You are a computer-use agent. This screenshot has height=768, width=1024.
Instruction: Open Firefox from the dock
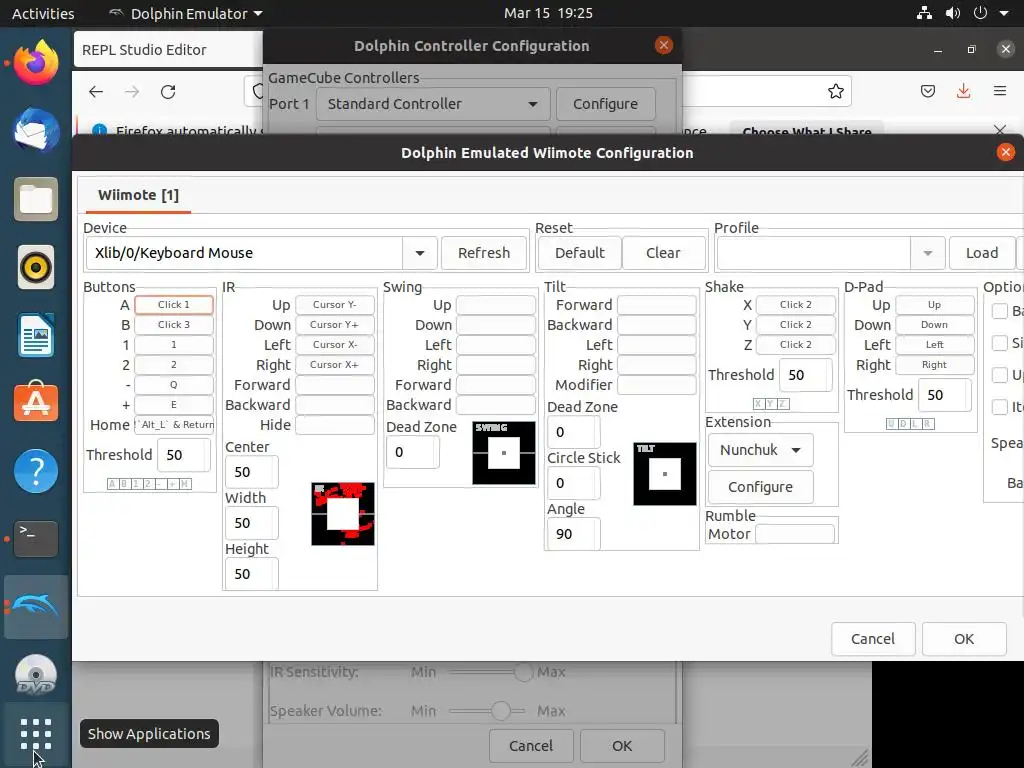[36, 62]
